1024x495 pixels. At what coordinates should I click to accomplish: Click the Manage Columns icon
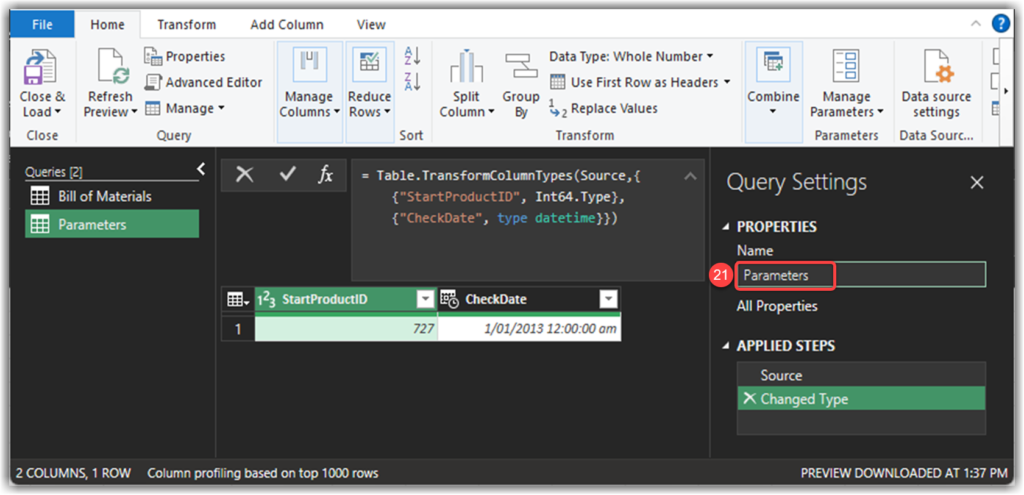click(309, 63)
